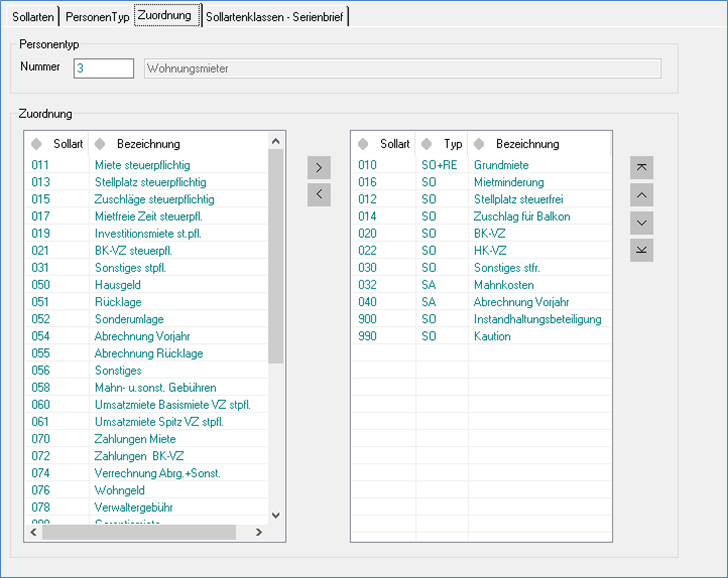Open Sollartenklassen - Serienbrief tab
The image size is (728, 578).
[x=274, y=17]
